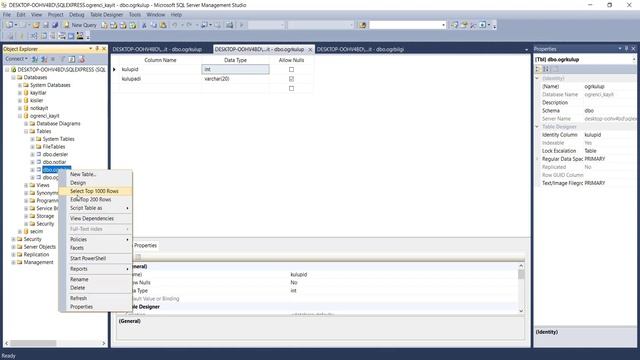Toggle Allow Nulls for kulupid column

point(291,69)
